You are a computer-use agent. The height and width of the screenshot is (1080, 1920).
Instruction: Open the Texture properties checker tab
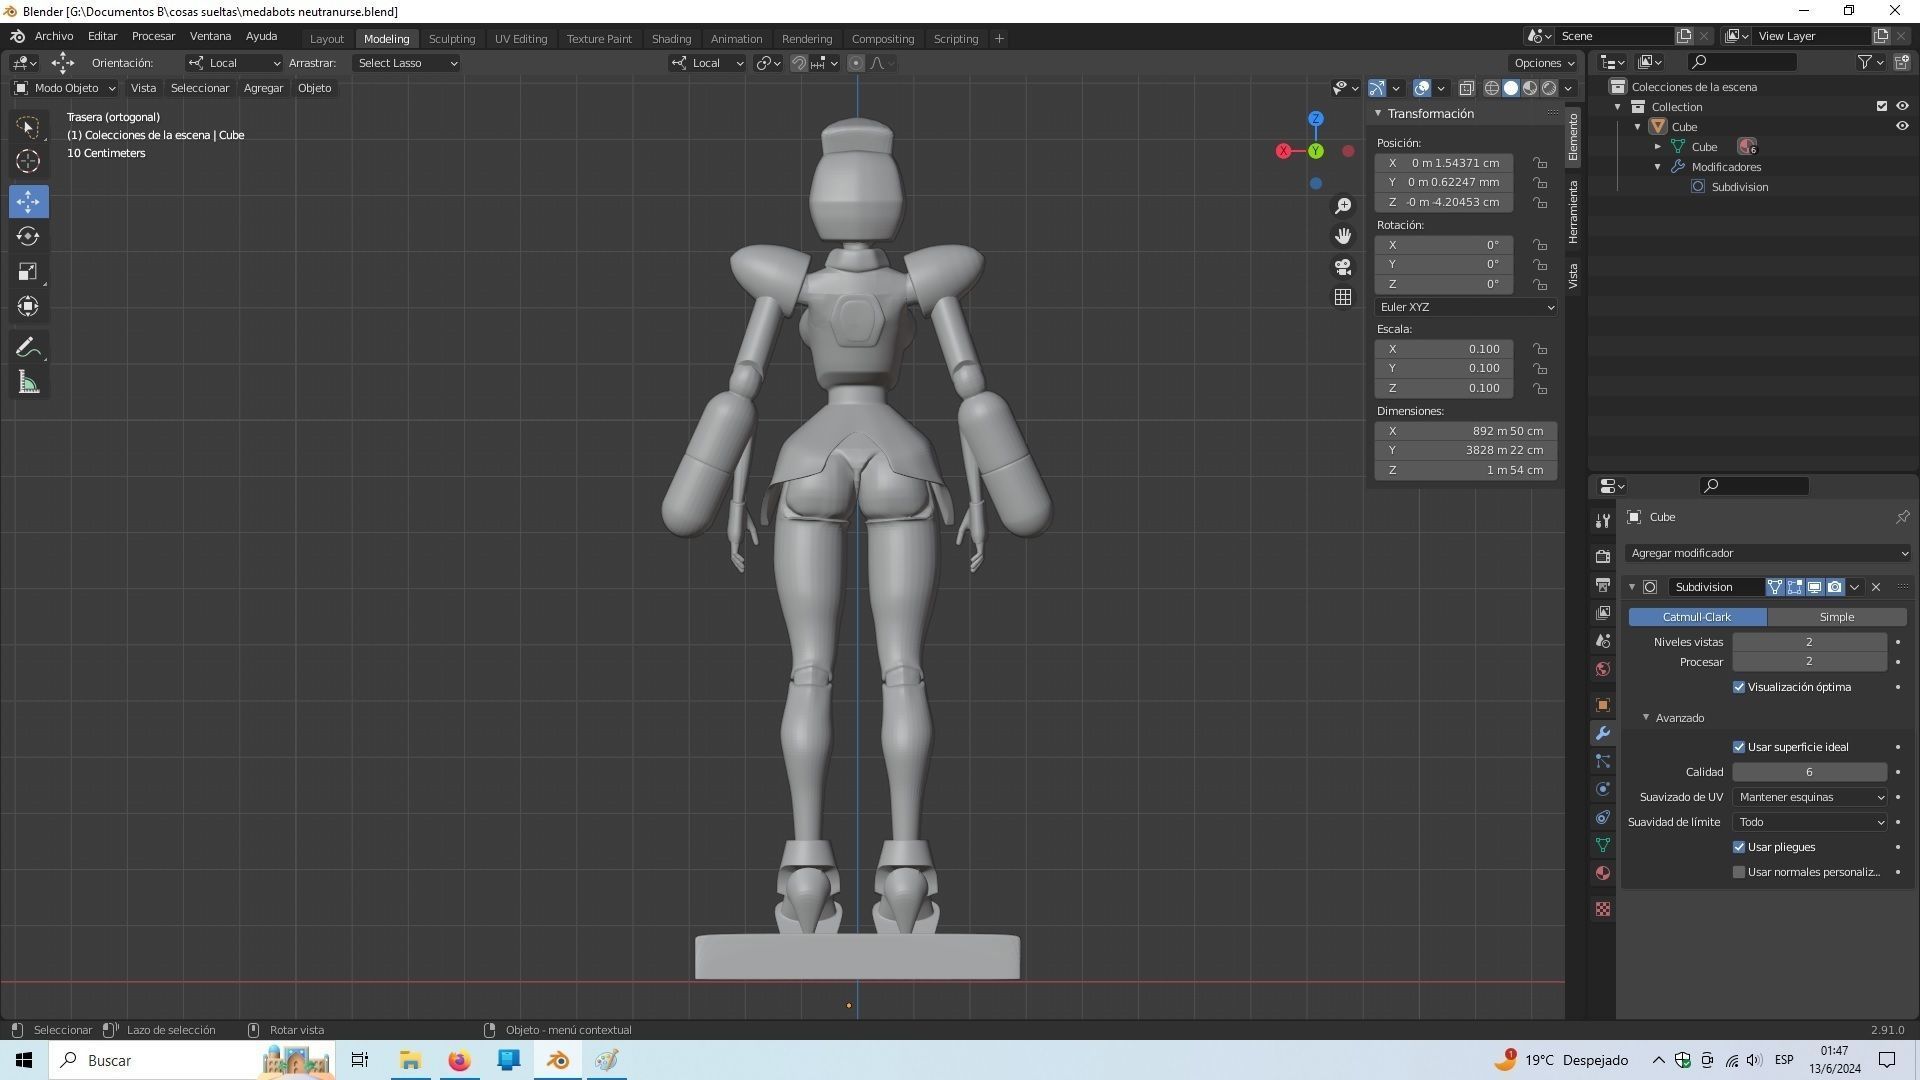[x=1603, y=909]
